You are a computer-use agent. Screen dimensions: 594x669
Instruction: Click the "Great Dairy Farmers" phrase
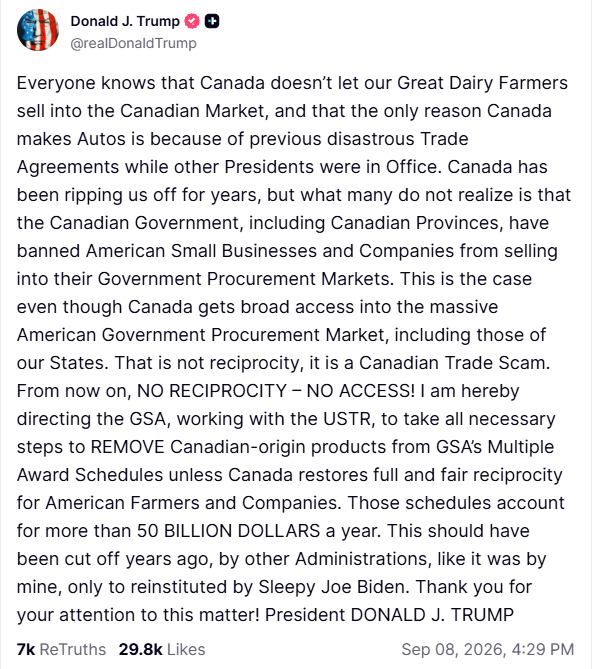coord(482,83)
